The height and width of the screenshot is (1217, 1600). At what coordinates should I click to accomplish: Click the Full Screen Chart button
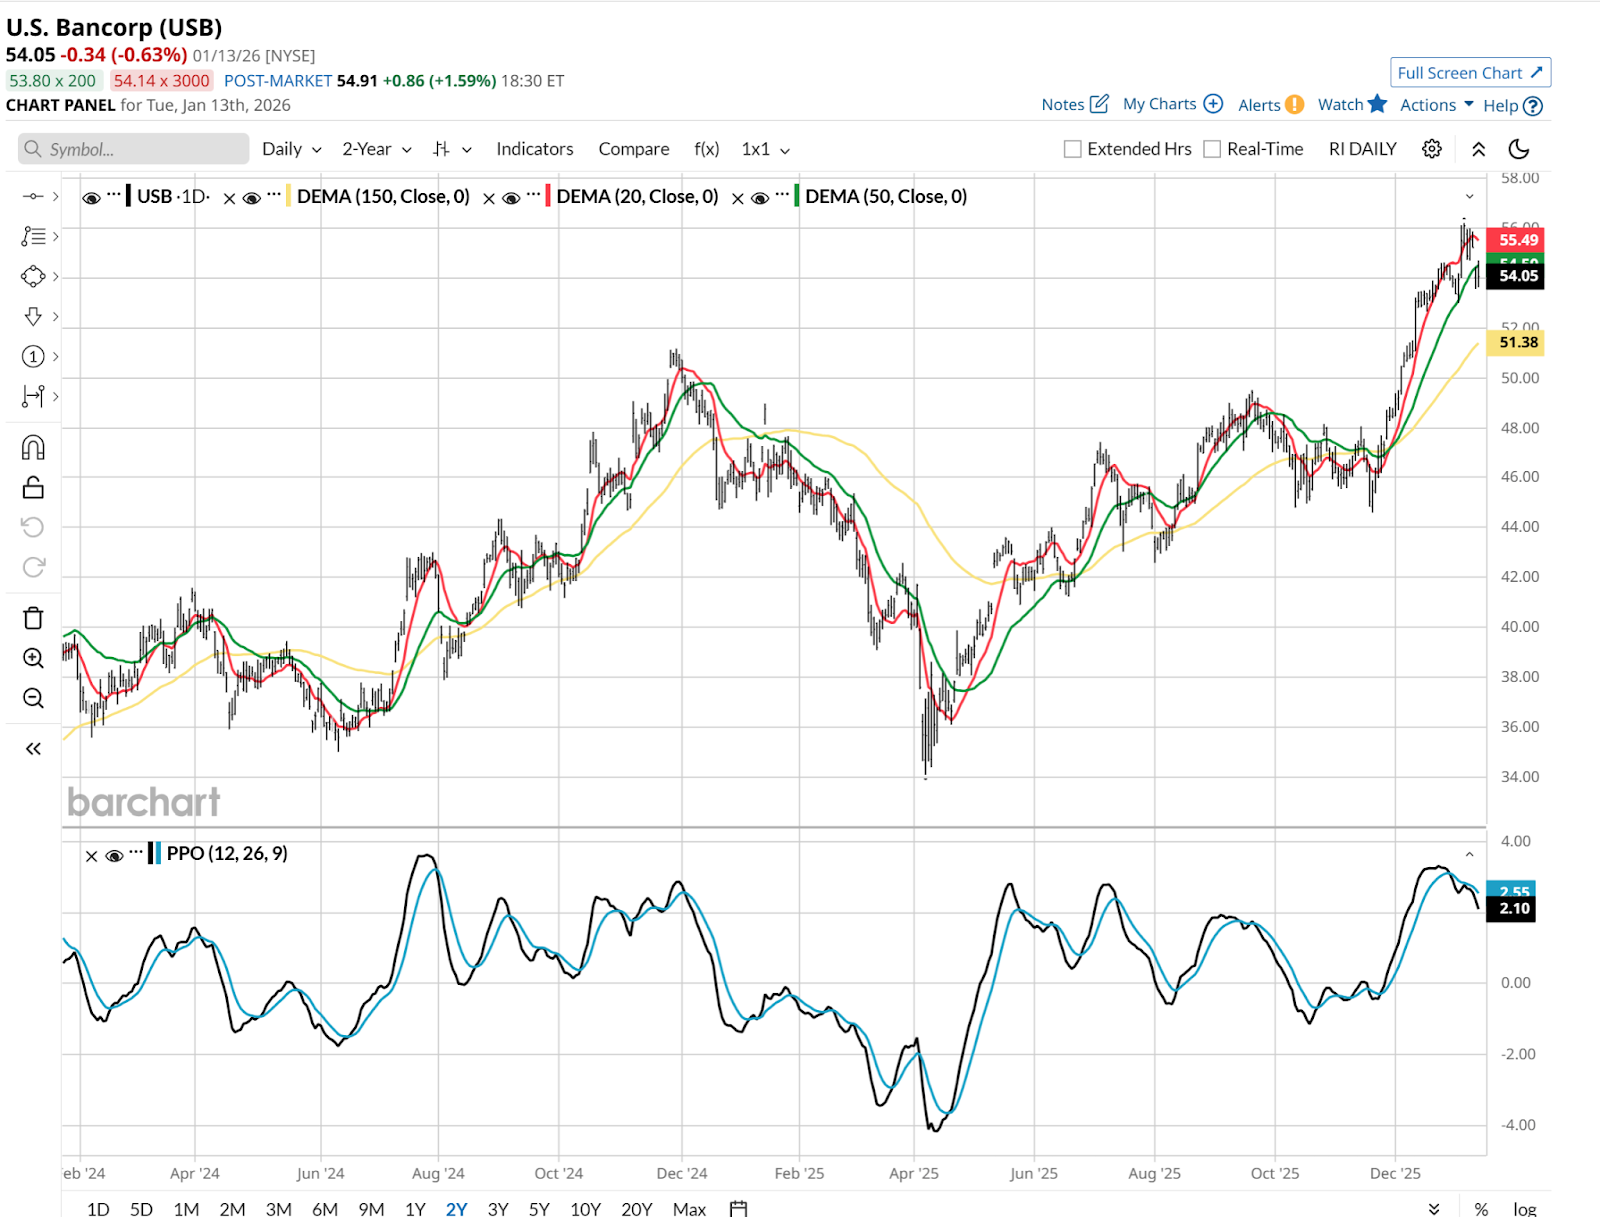click(x=1469, y=73)
